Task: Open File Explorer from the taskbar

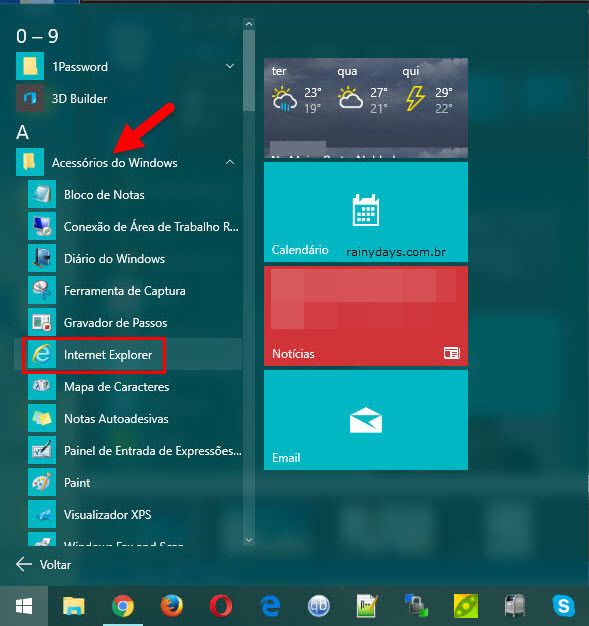Action: (74, 606)
